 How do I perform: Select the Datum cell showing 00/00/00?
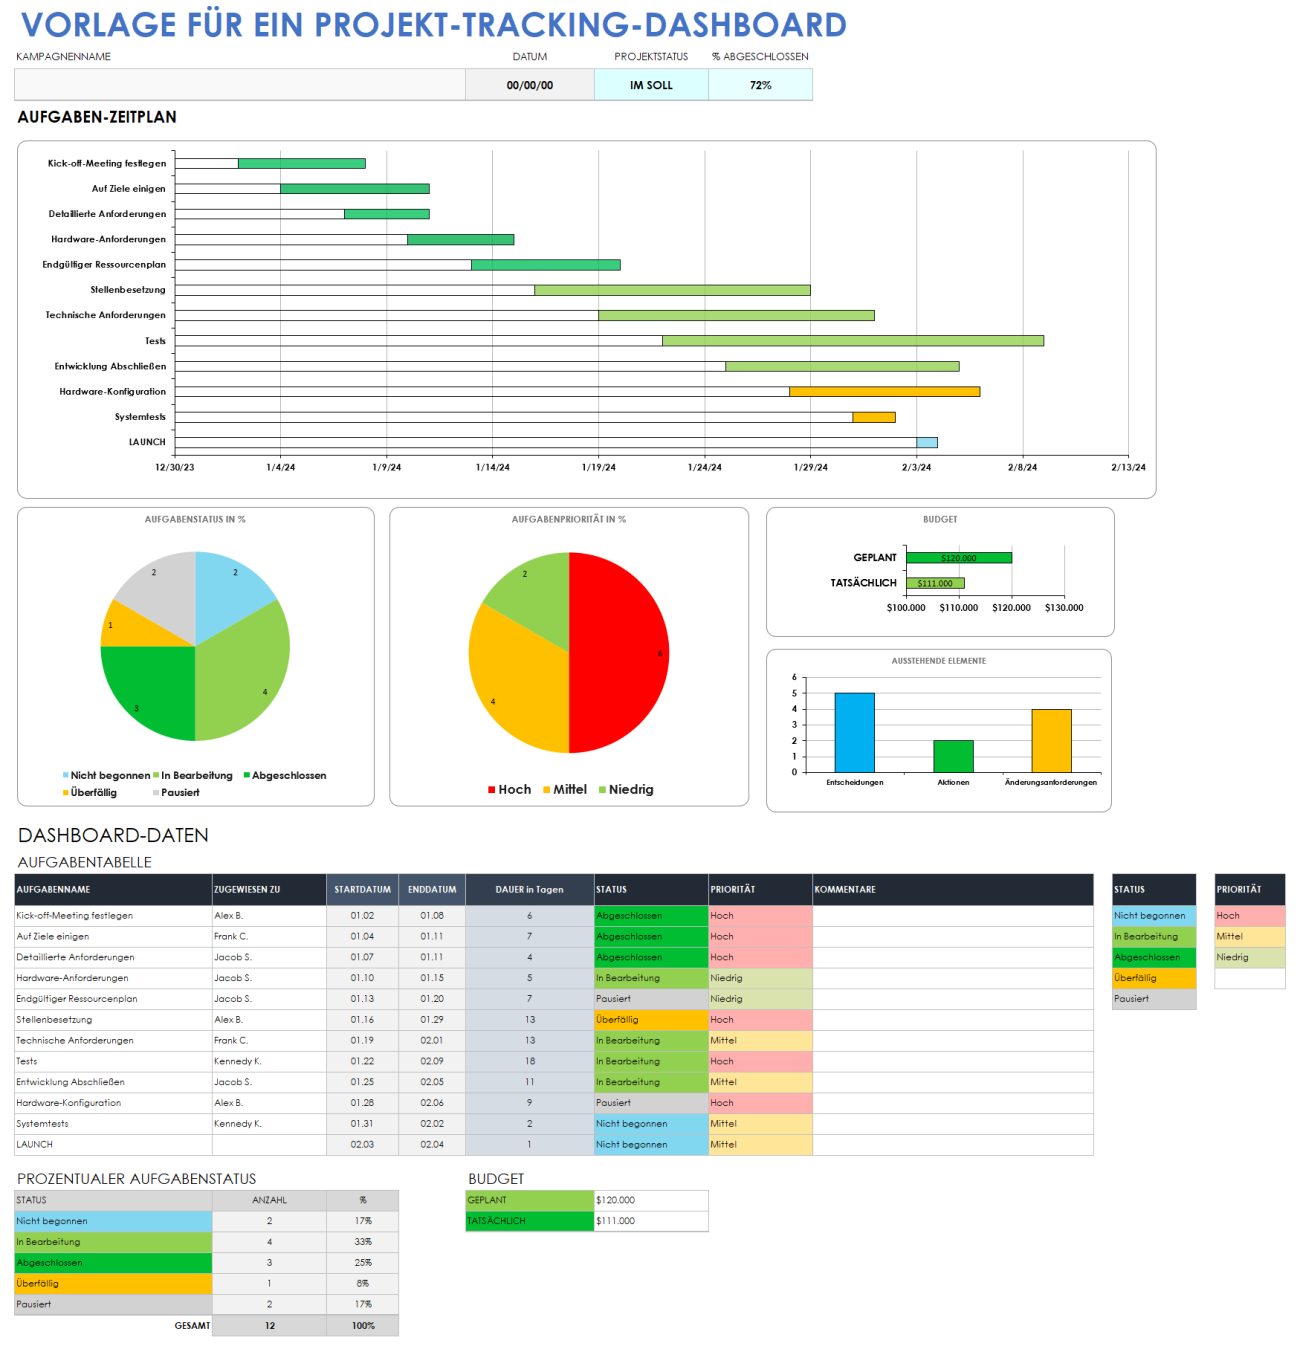pyautogui.click(x=530, y=85)
